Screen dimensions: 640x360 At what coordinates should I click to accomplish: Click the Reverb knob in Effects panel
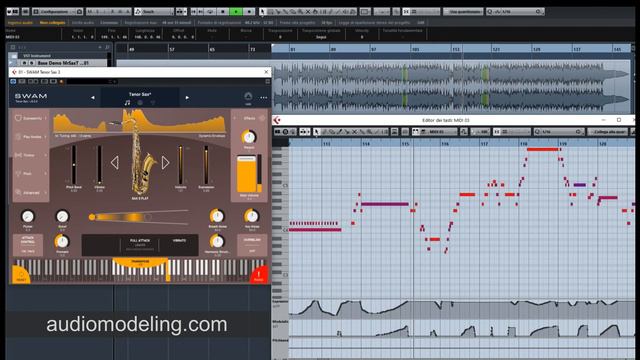249,137
